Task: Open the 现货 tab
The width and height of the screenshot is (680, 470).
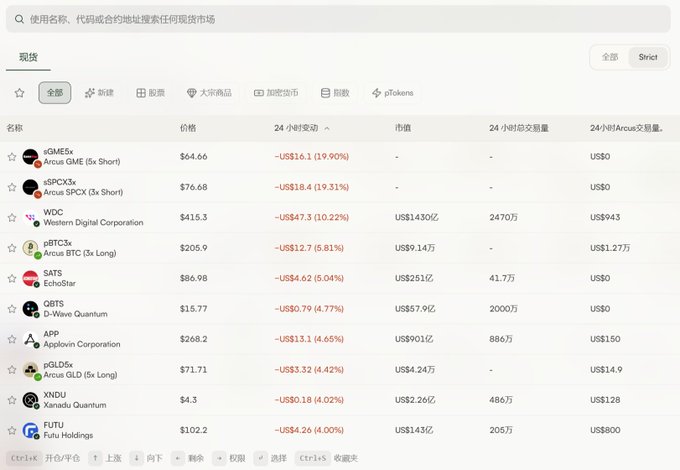Action: click(28, 57)
